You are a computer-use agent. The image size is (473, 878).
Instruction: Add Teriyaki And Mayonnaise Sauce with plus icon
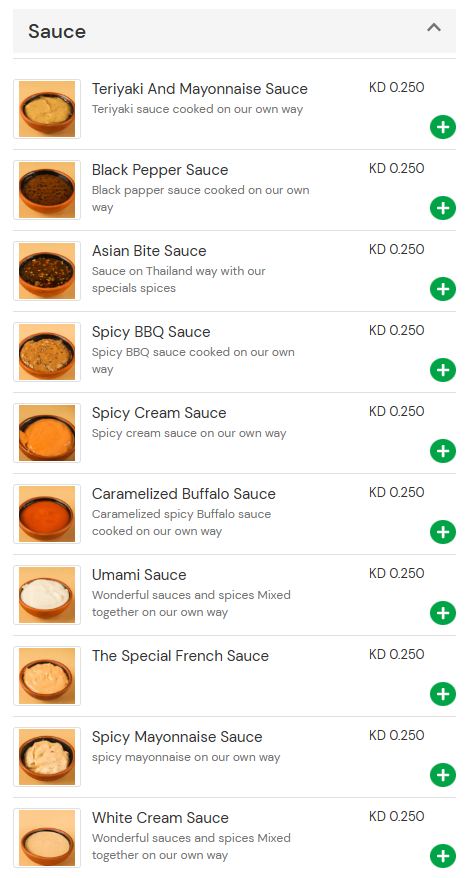(443, 127)
